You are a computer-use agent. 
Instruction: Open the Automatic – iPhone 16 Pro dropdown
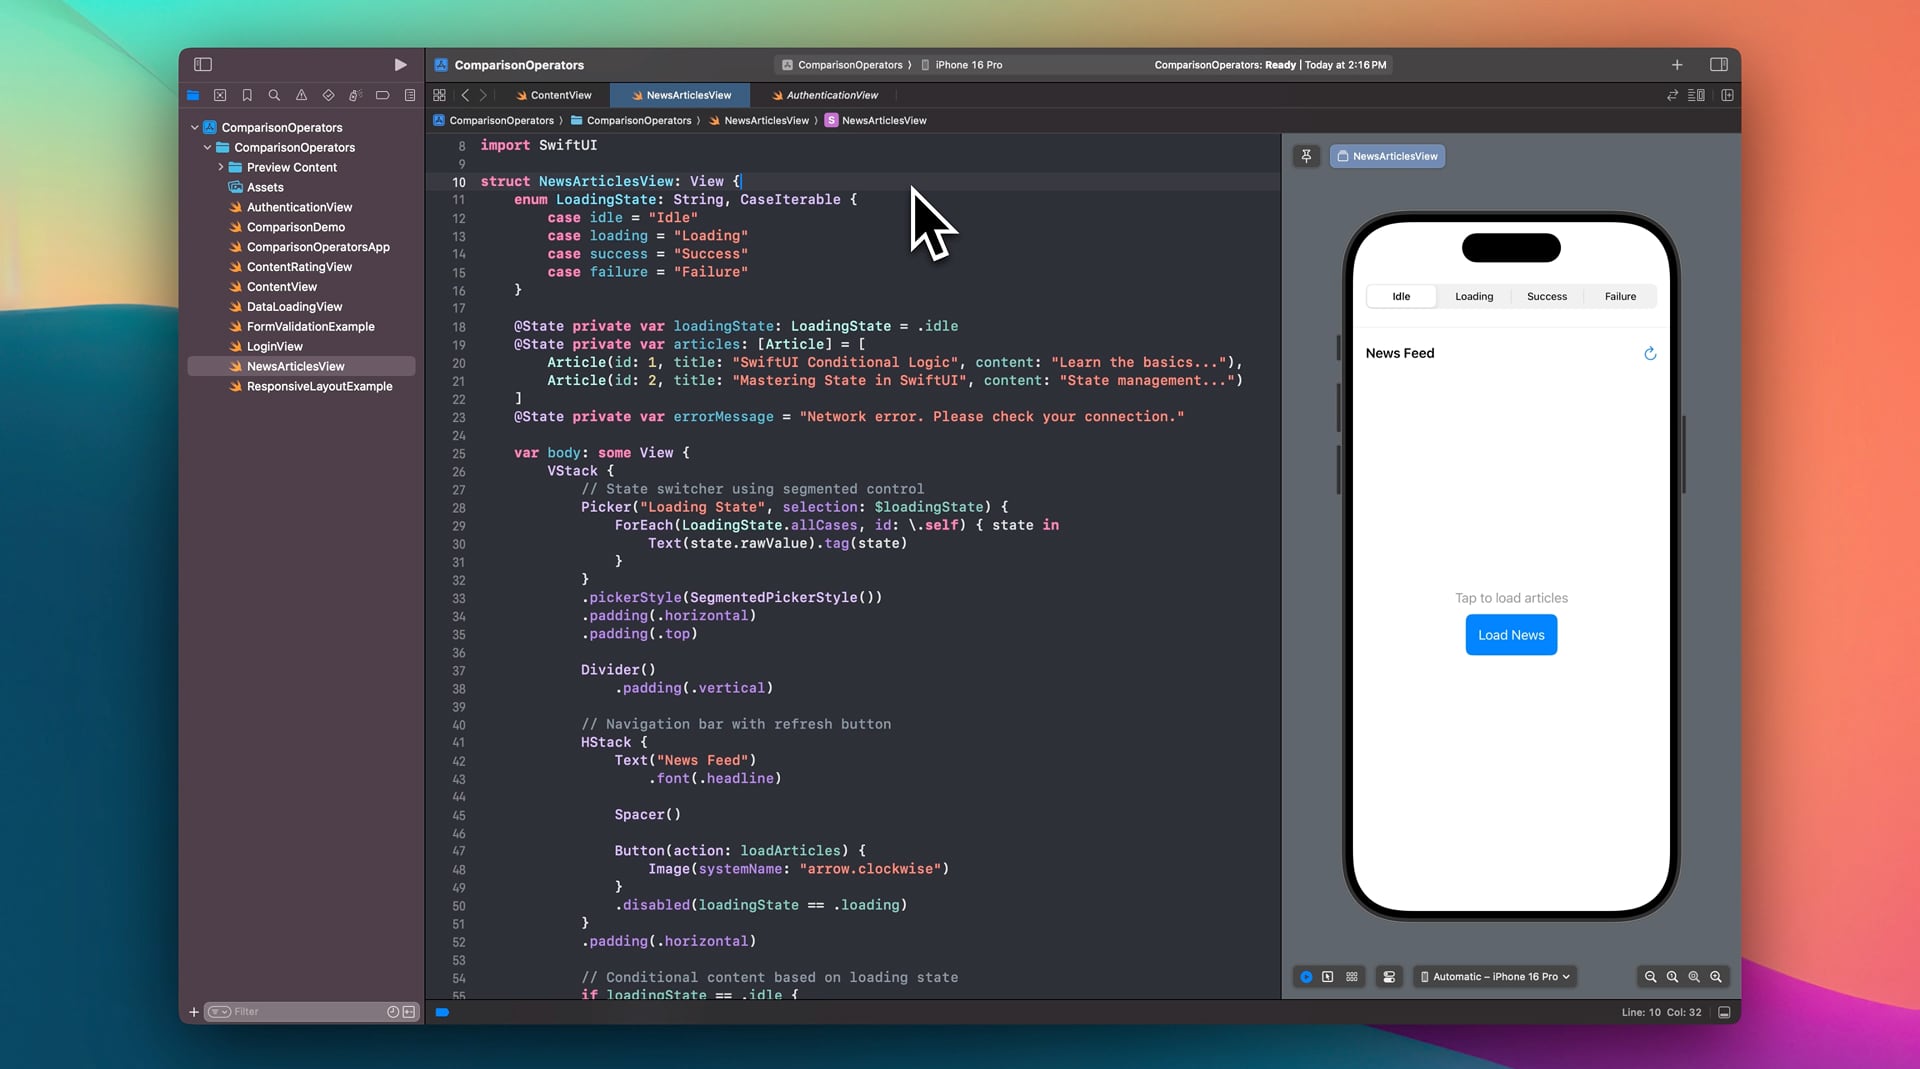pos(1495,977)
